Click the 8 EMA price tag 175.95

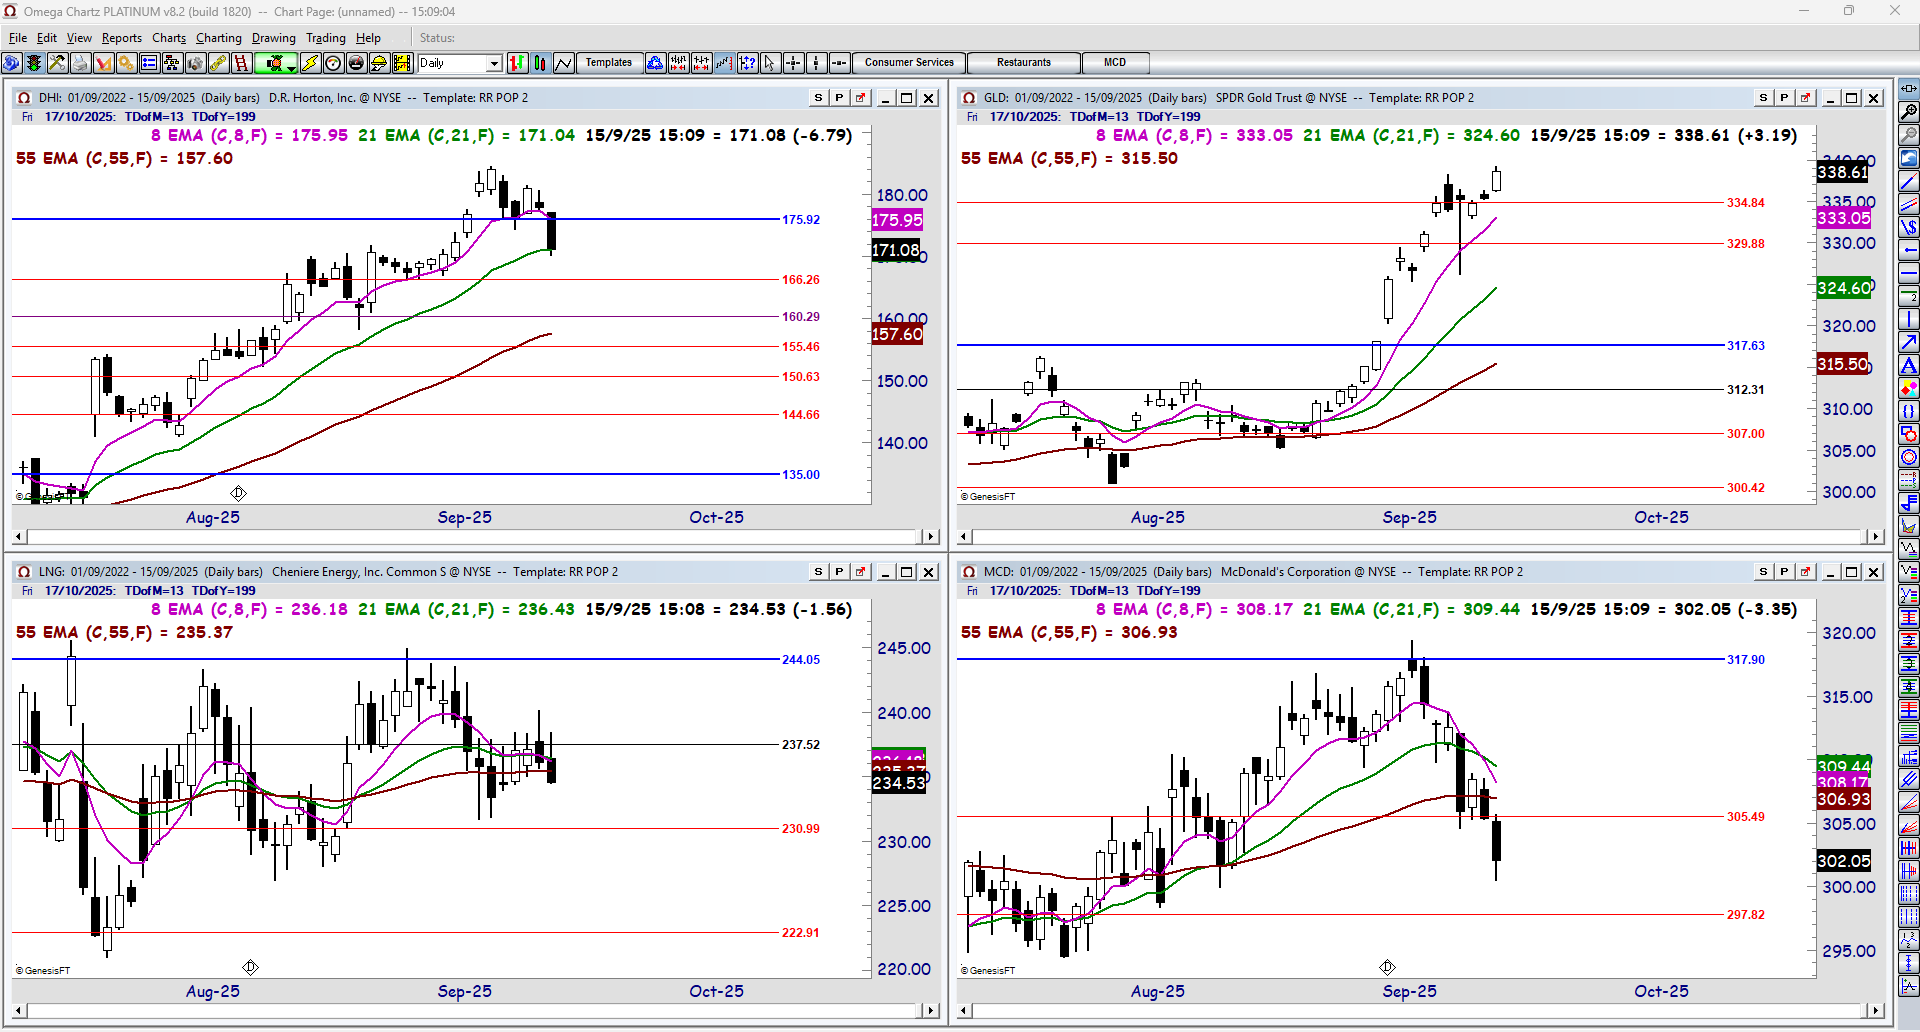pos(897,220)
